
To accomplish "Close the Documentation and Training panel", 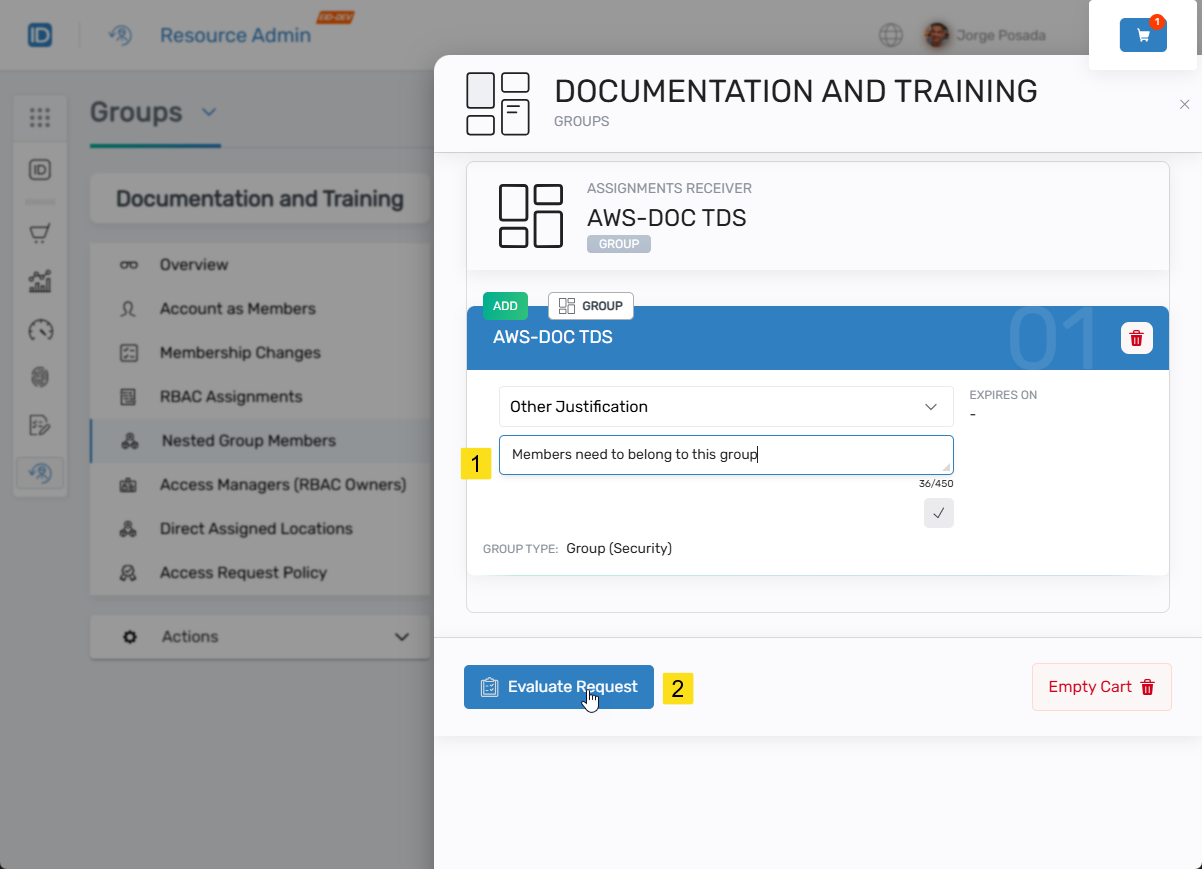I will click(1184, 105).
